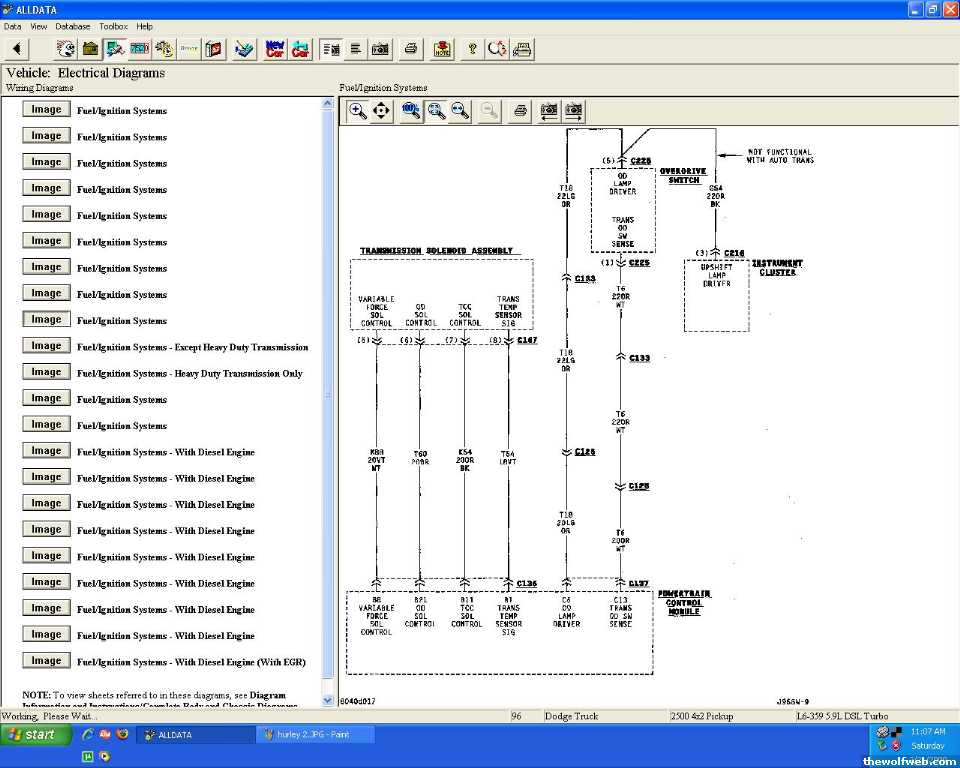Click the cartoon face toolbar icon
The height and width of the screenshot is (768, 960).
[66, 48]
